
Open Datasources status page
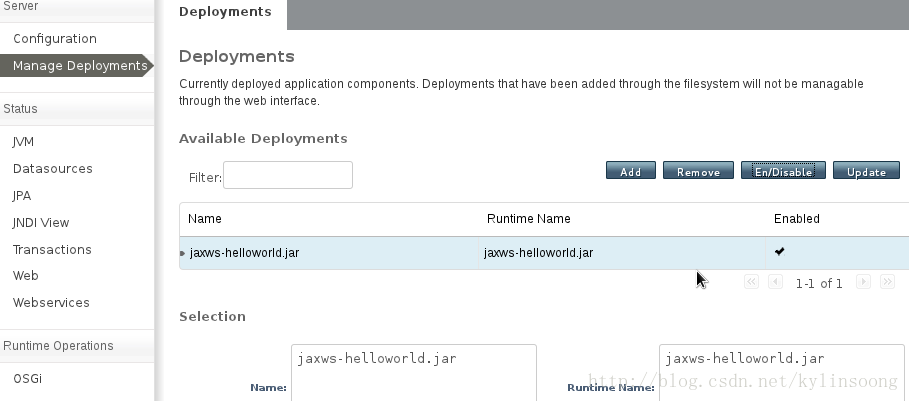[53, 169]
